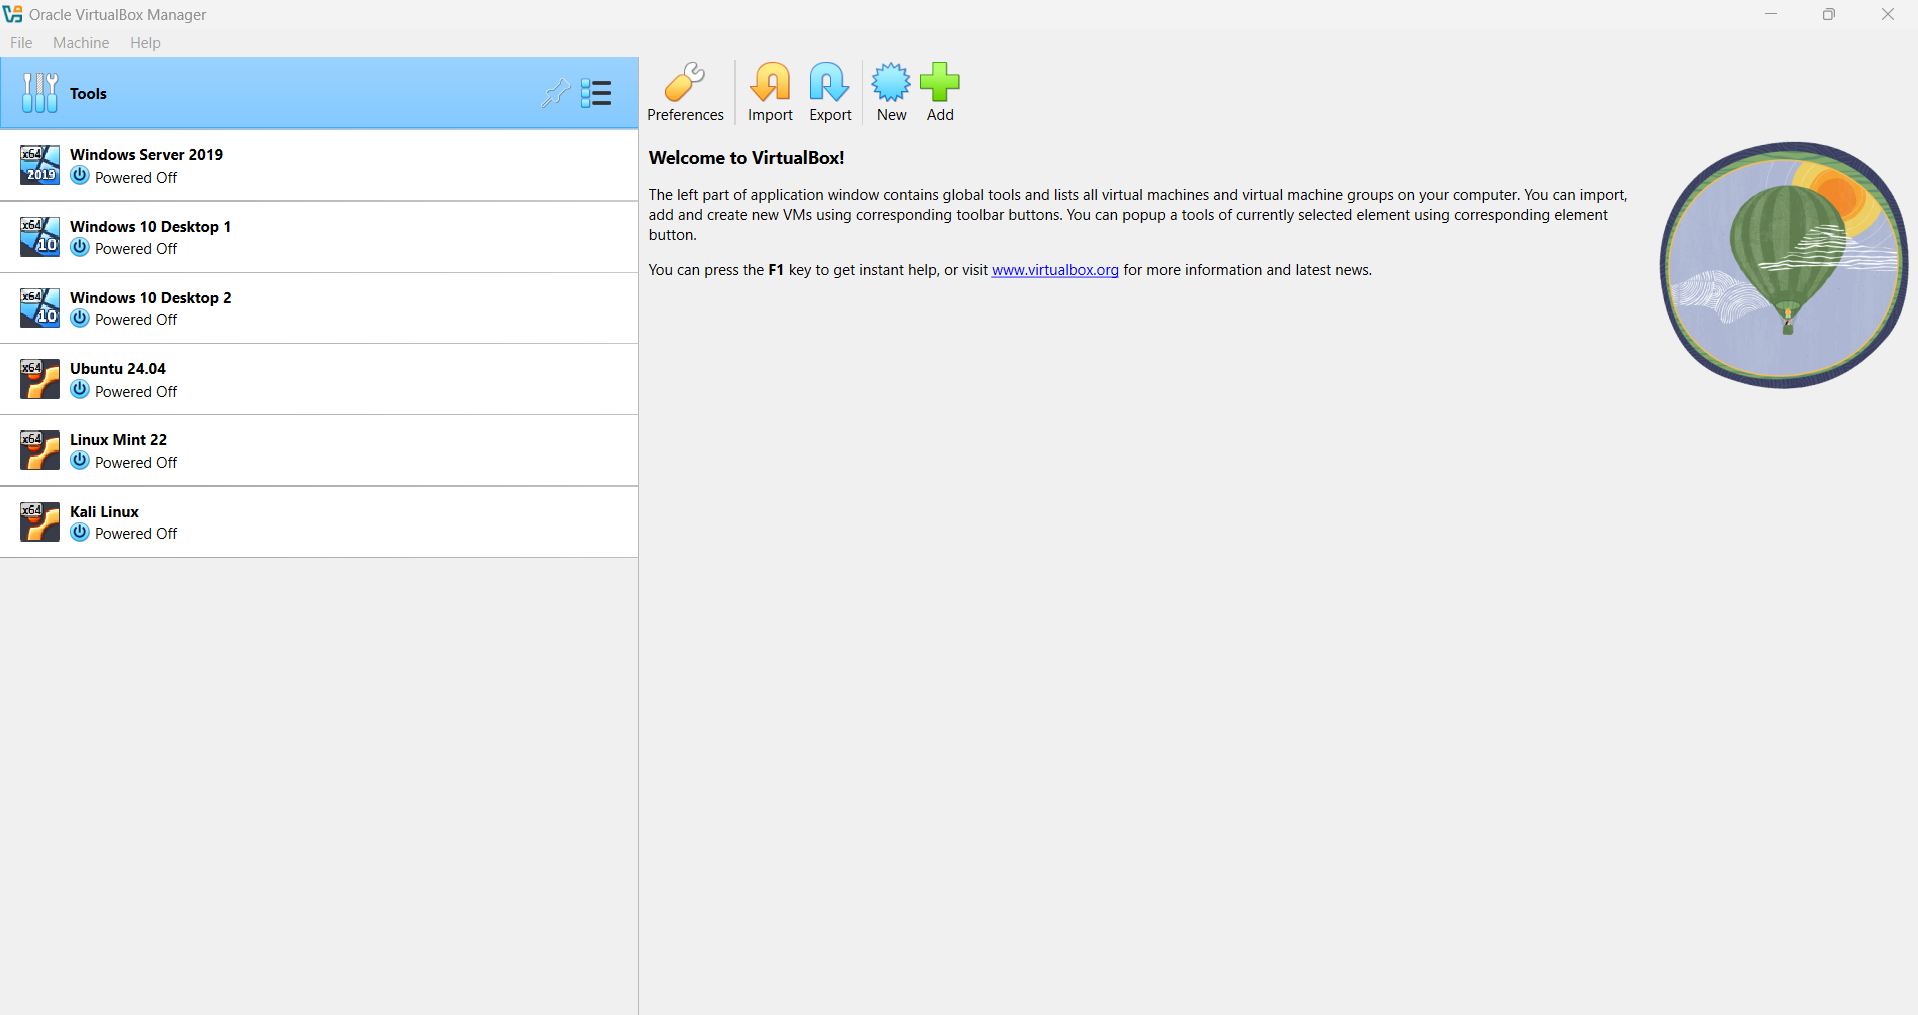Click power state icon for Windows 10 Desktop 1
1918x1015 pixels.
[80, 247]
